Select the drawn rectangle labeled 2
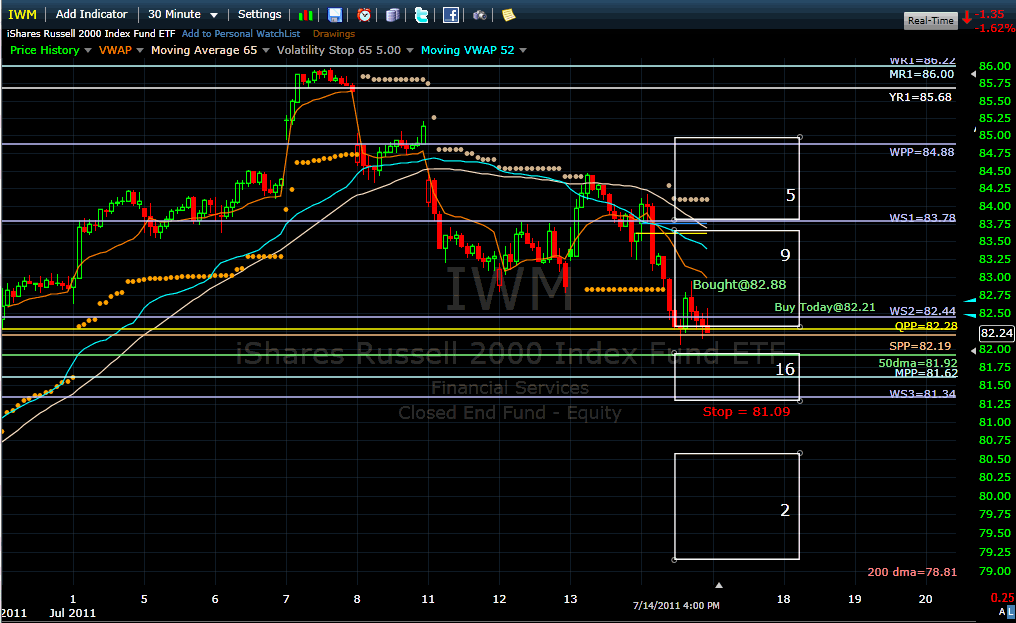Viewport: 1016px width, 623px height. [x=737, y=506]
